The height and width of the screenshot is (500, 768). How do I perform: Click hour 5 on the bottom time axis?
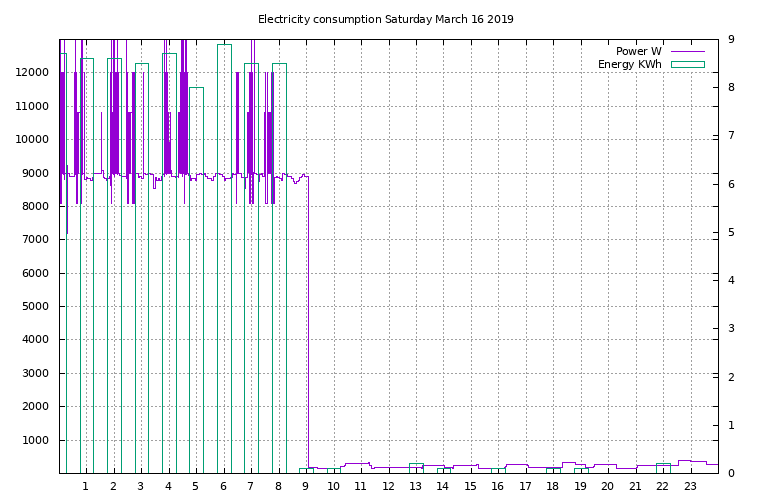click(x=195, y=486)
